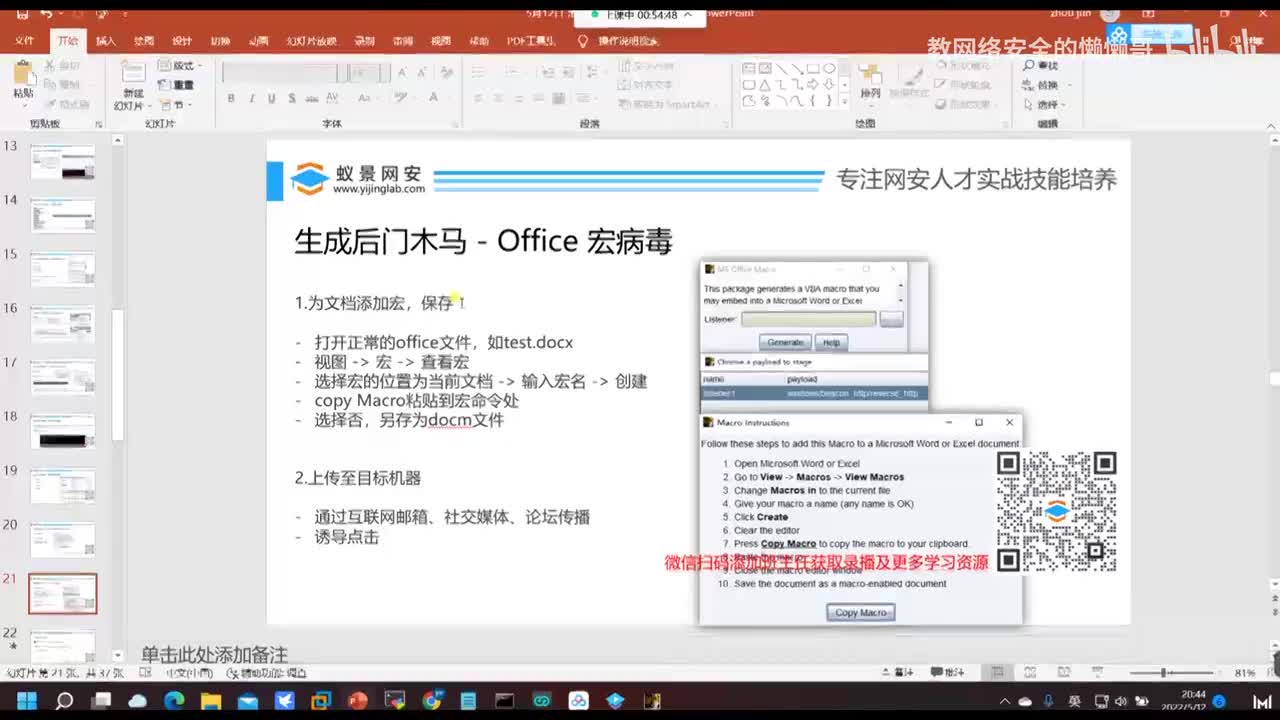This screenshot has height=720, width=1280.
Task: Click the volume icon in the system tray
Action: [1120, 701]
